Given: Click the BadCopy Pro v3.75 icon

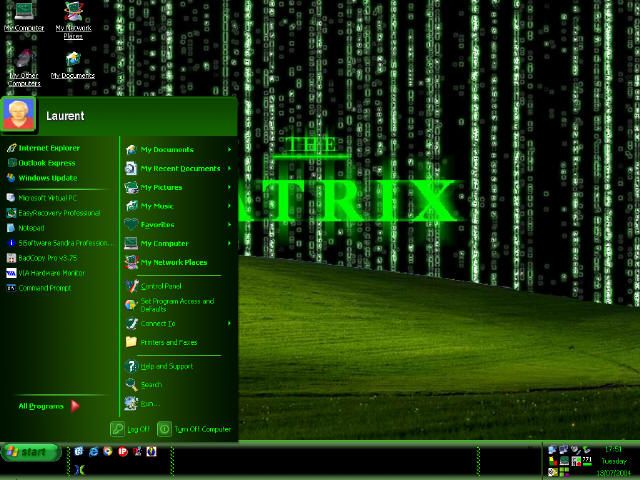Looking at the screenshot, I should tap(11, 258).
